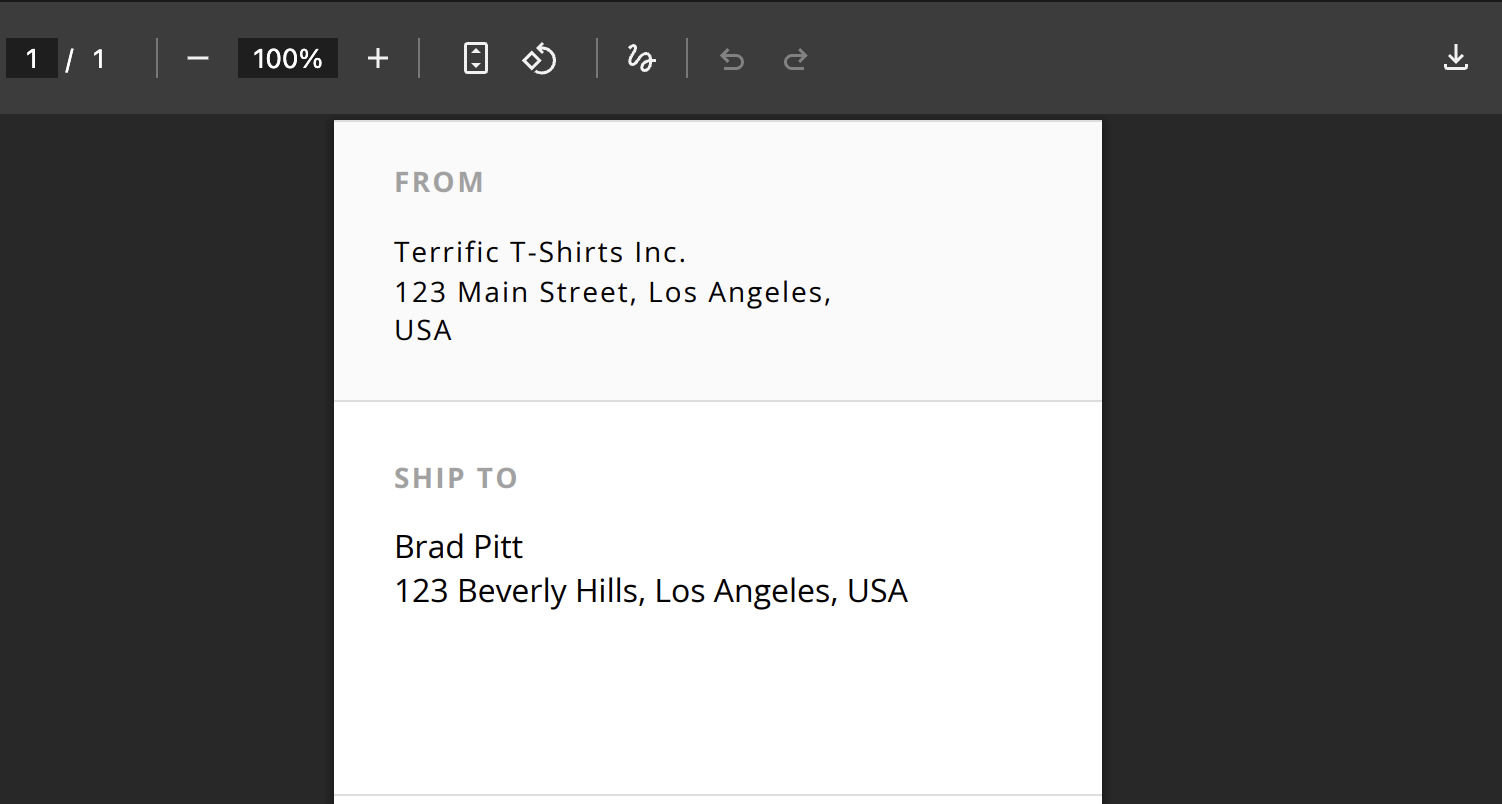Focus the current page number field
Screen dimensions: 1502x804
click(x=32, y=59)
